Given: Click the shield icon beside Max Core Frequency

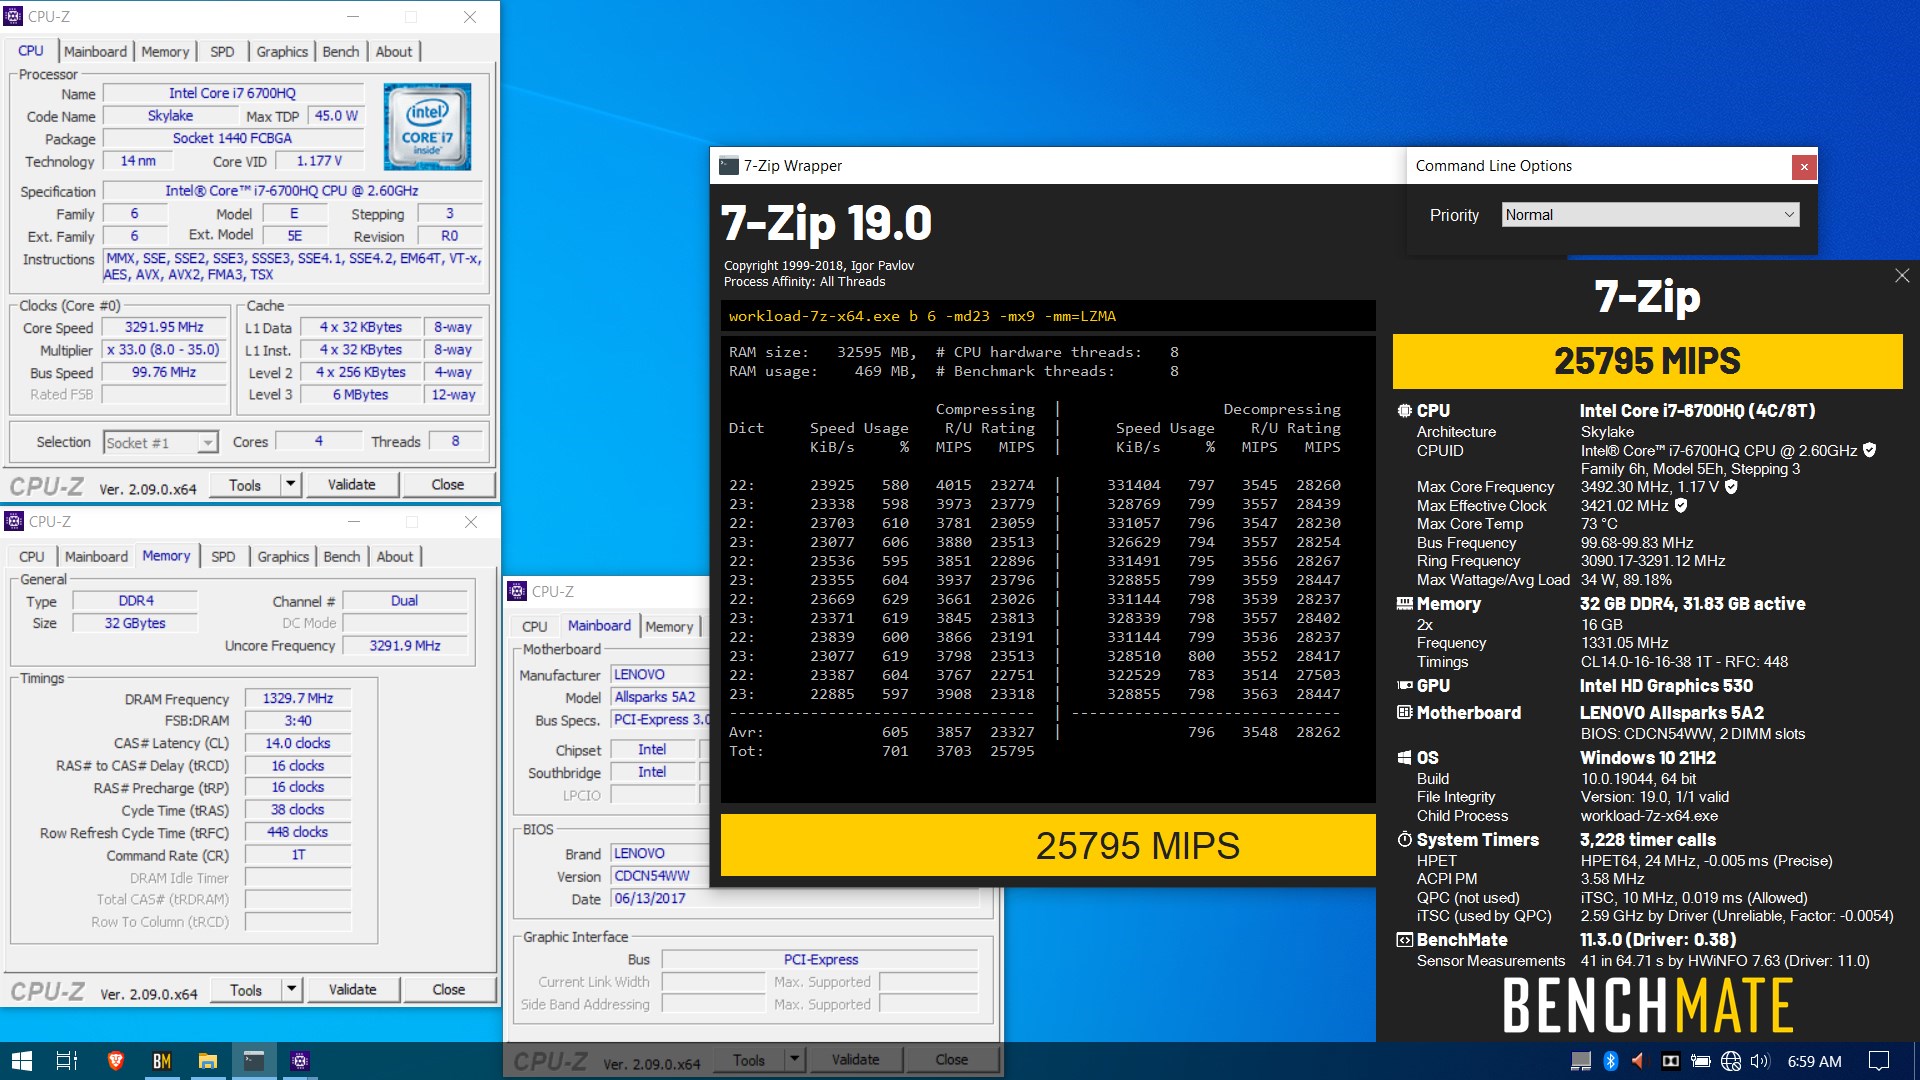Looking at the screenshot, I should pyautogui.click(x=1731, y=487).
